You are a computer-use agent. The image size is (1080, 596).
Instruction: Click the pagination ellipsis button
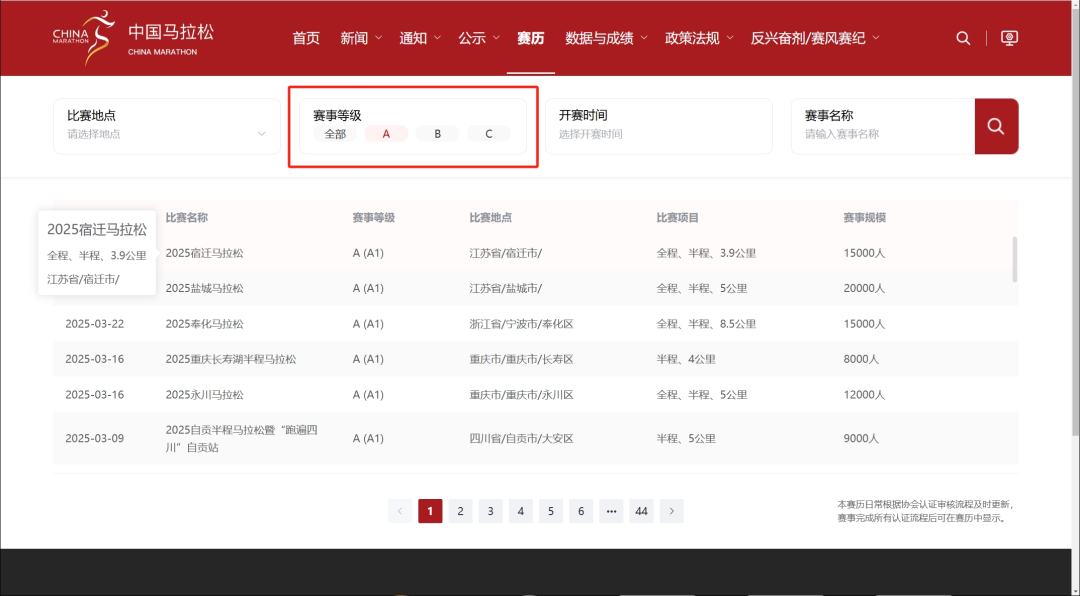pyautogui.click(x=611, y=511)
